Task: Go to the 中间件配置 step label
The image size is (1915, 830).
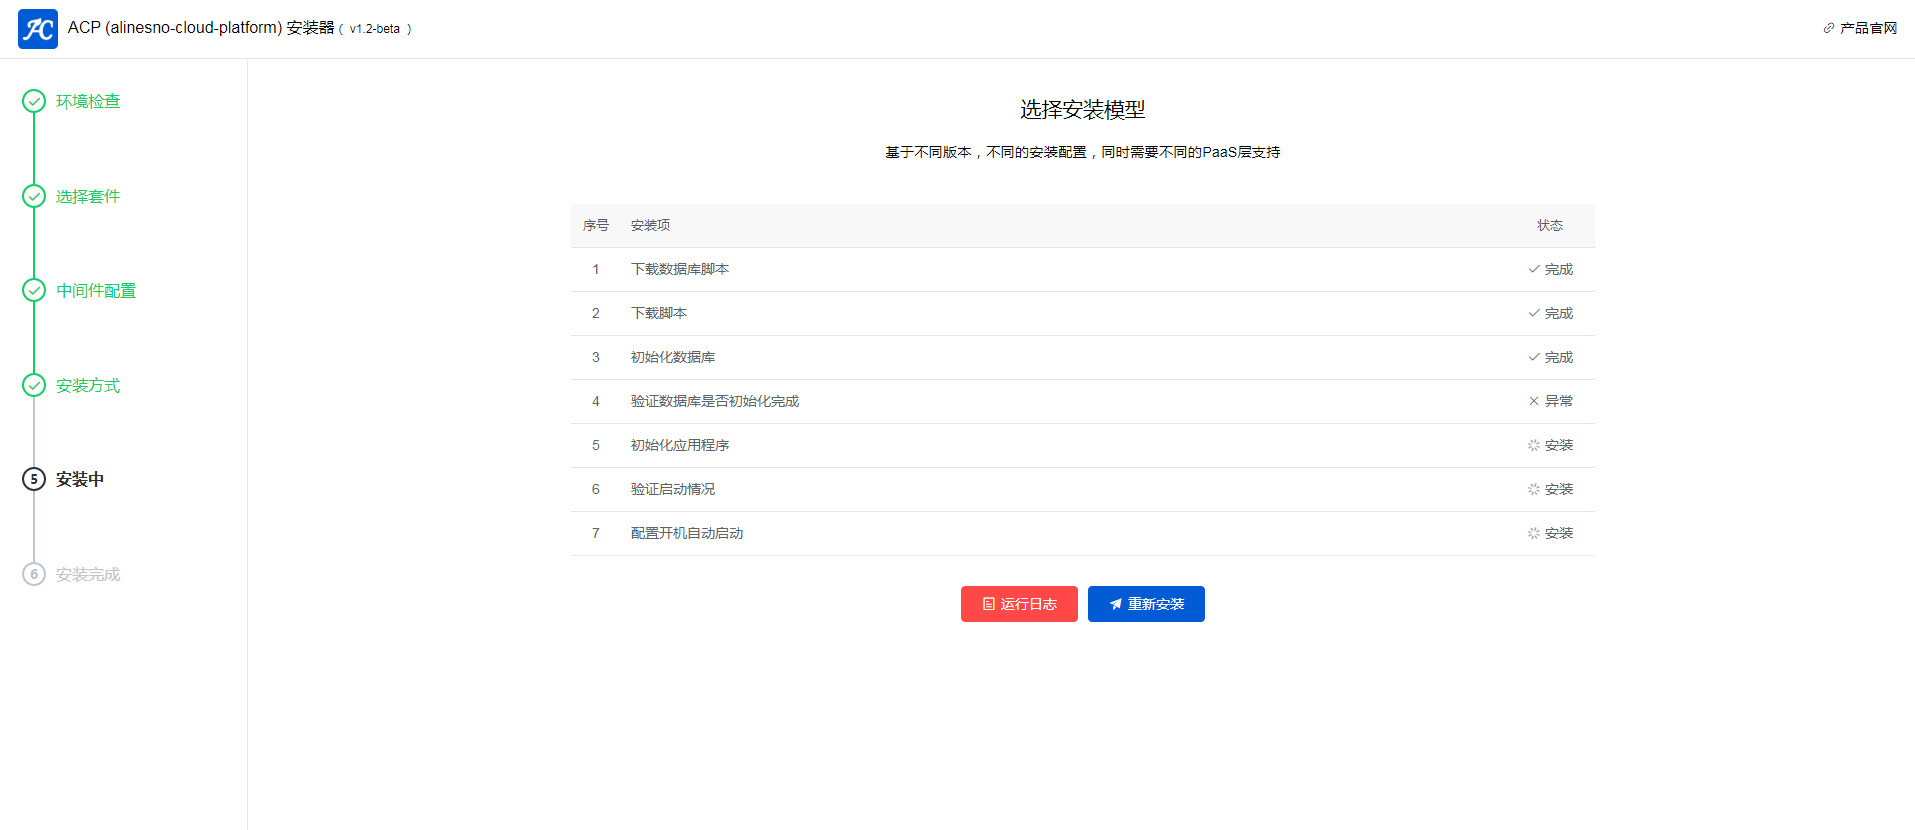Action: pyautogui.click(x=96, y=290)
